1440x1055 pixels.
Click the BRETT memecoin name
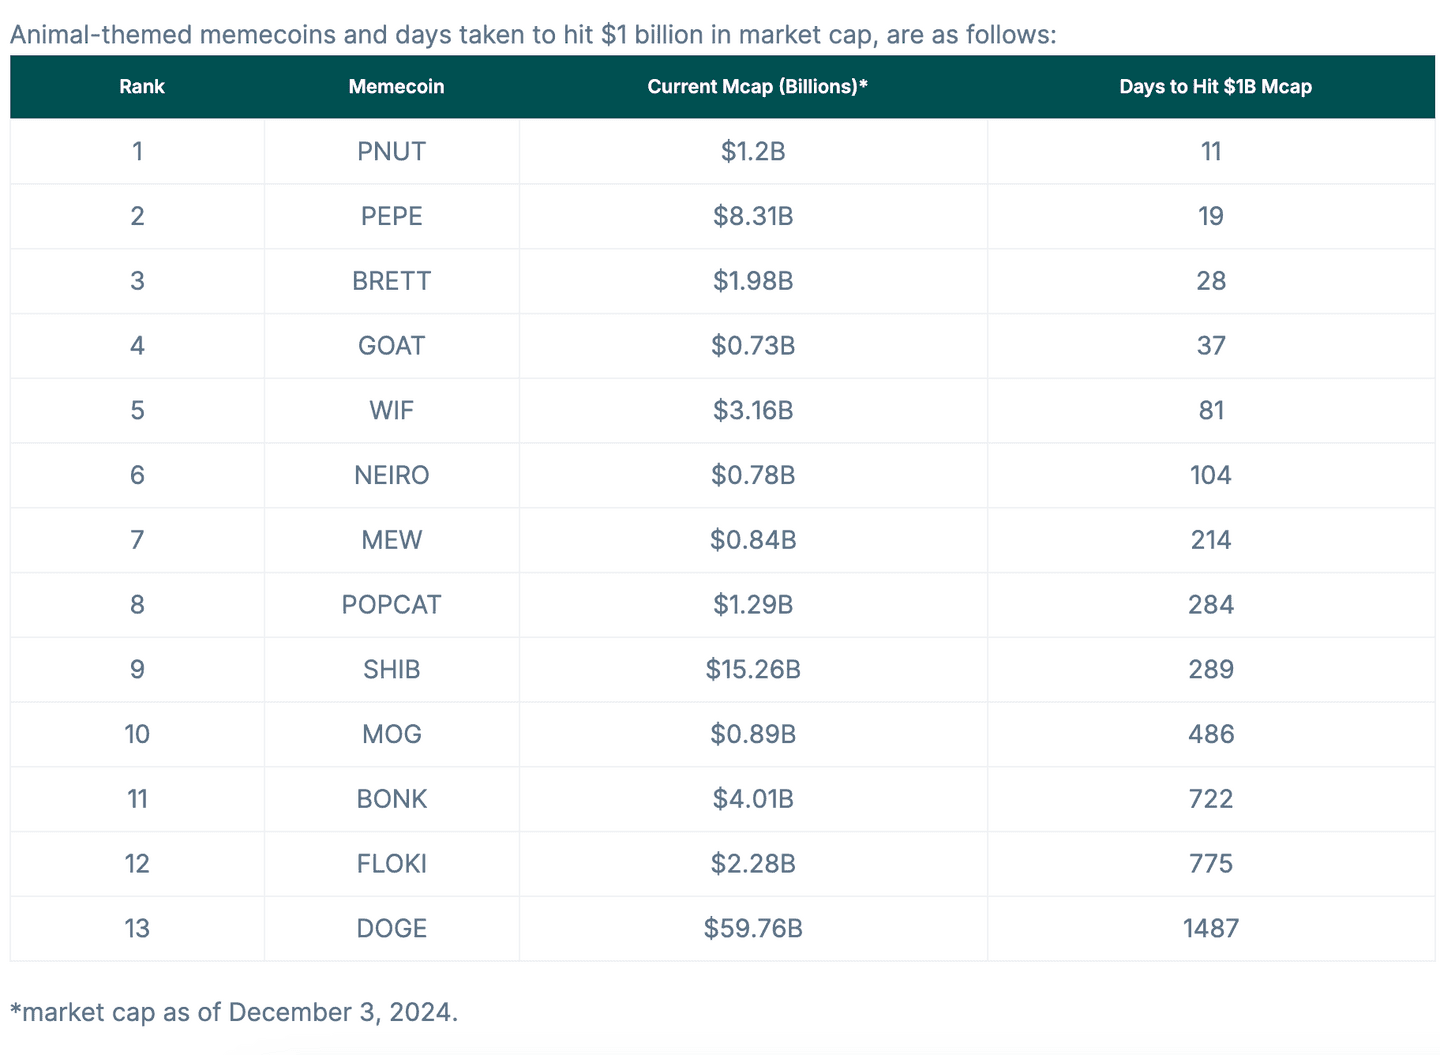[x=391, y=281]
